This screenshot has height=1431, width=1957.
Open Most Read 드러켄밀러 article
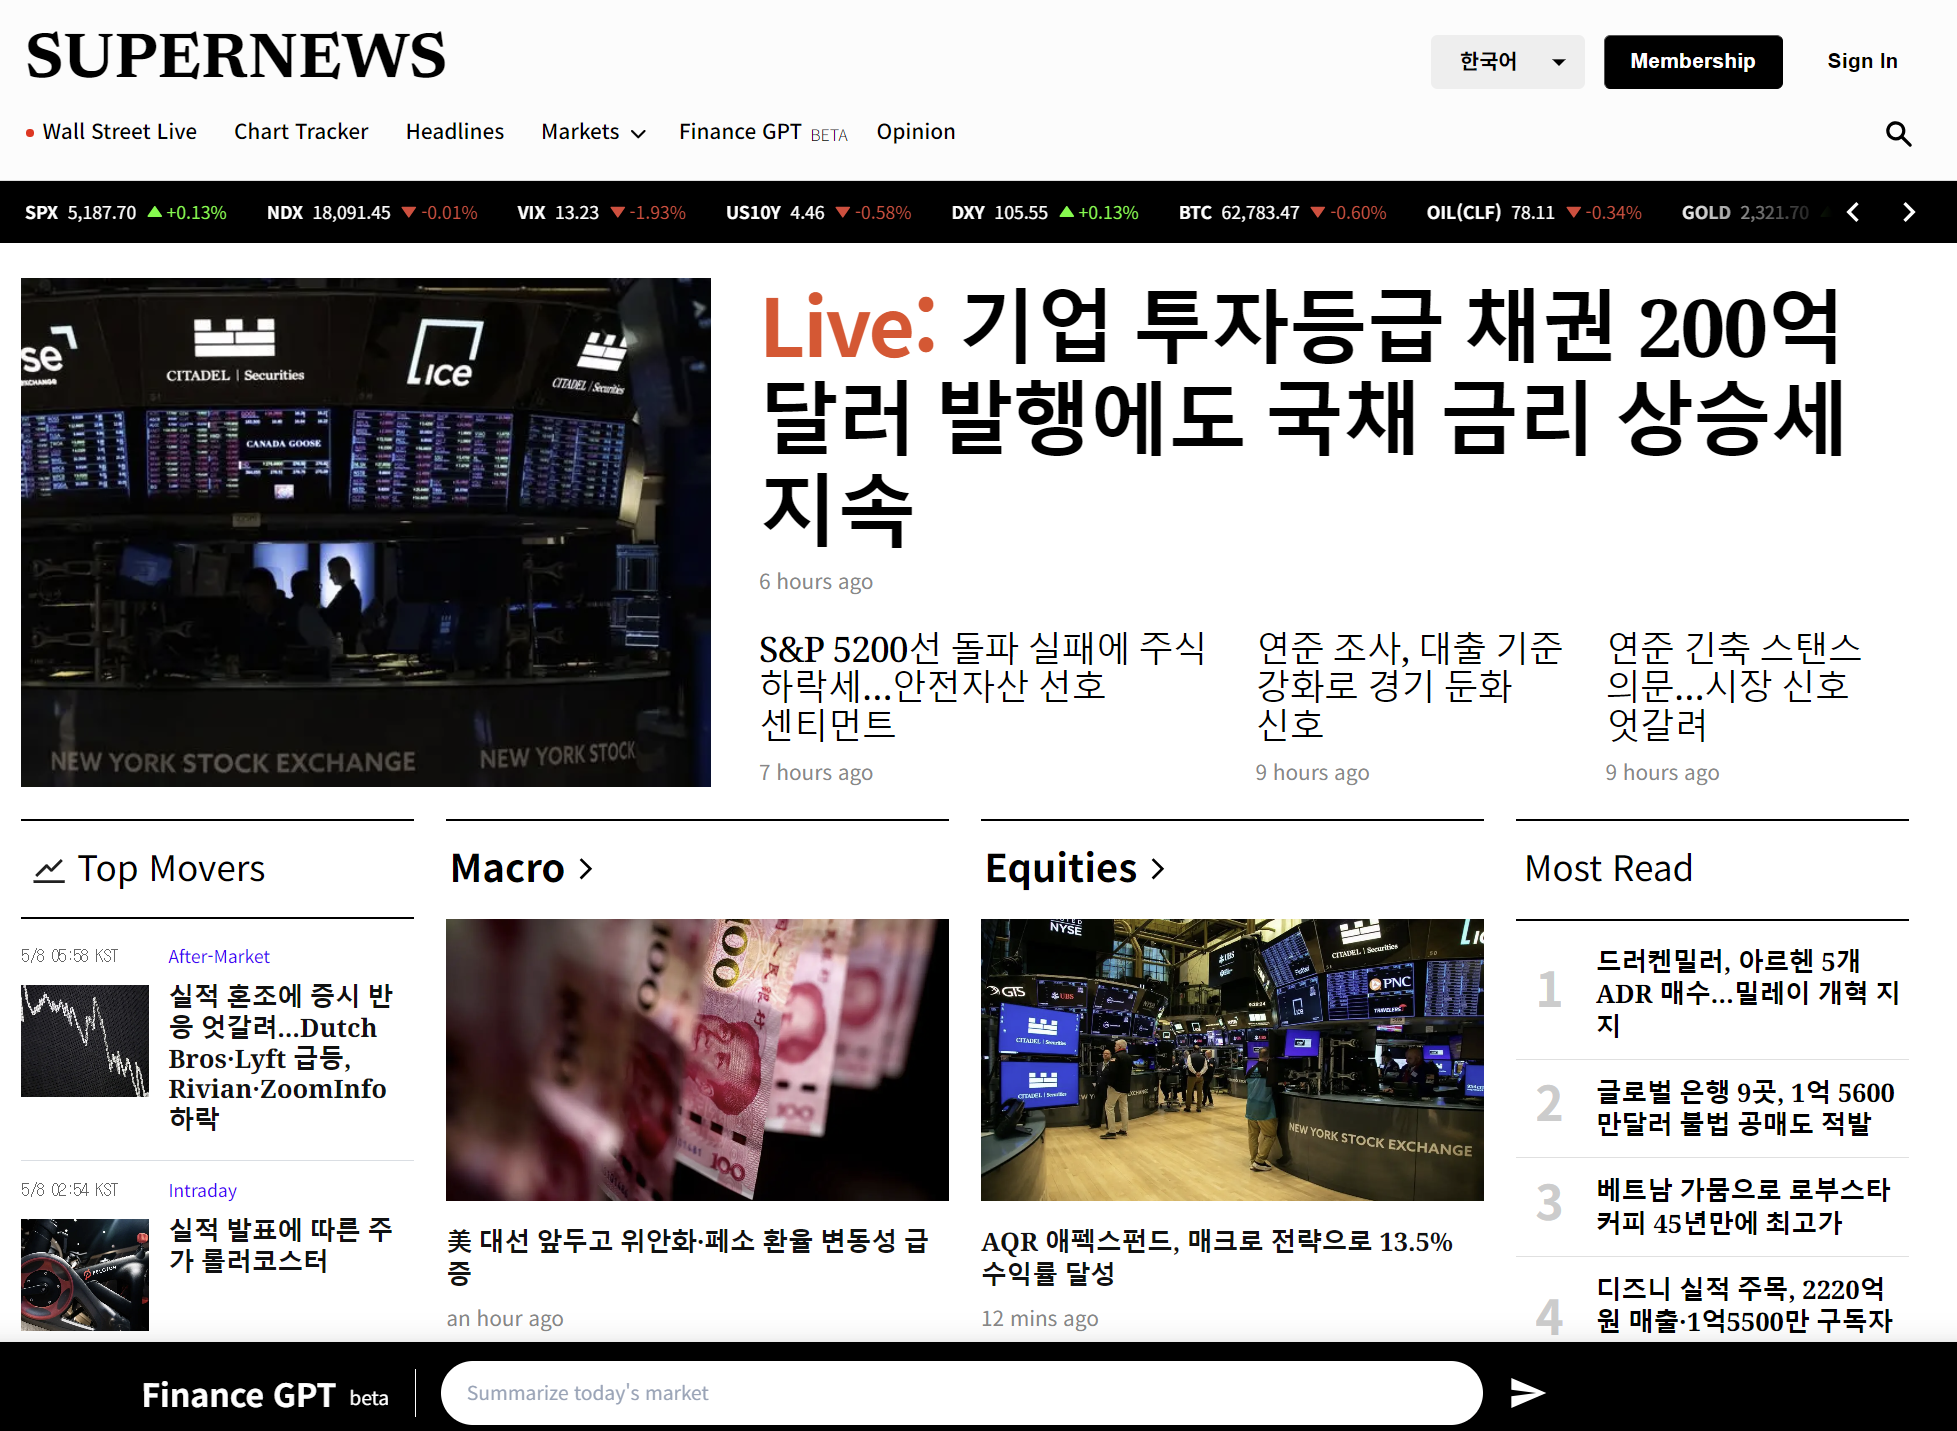[x=1748, y=992]
